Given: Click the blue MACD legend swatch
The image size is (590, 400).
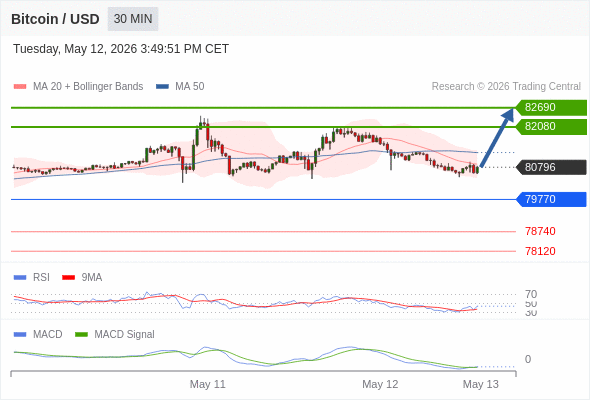Looking at the screenshot, I should click(20, 335).
